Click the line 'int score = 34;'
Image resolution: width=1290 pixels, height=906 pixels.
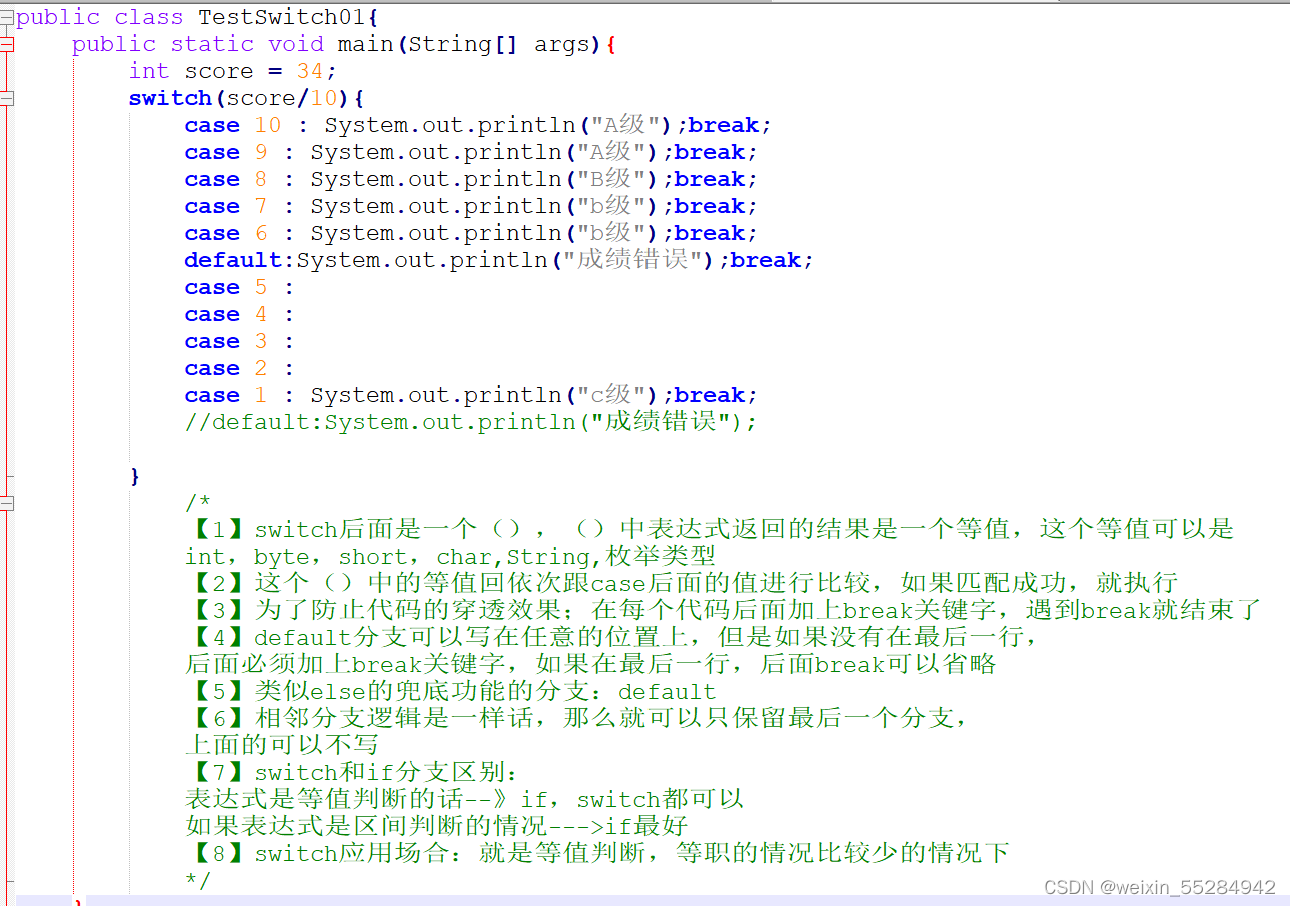[x=233, y=71]
